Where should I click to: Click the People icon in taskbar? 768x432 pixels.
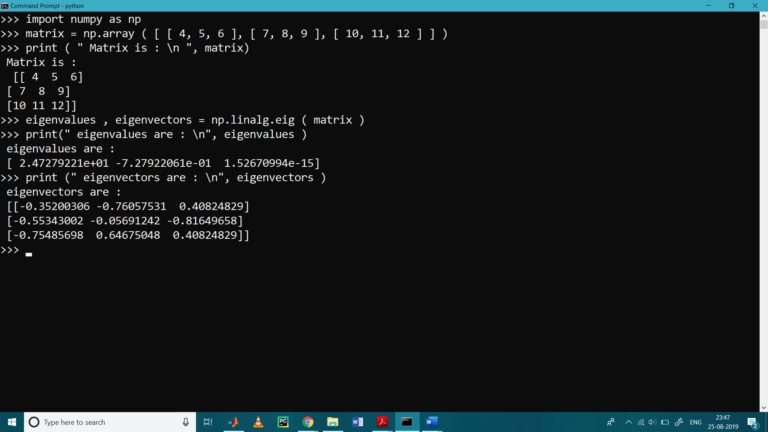click(611, 422)
